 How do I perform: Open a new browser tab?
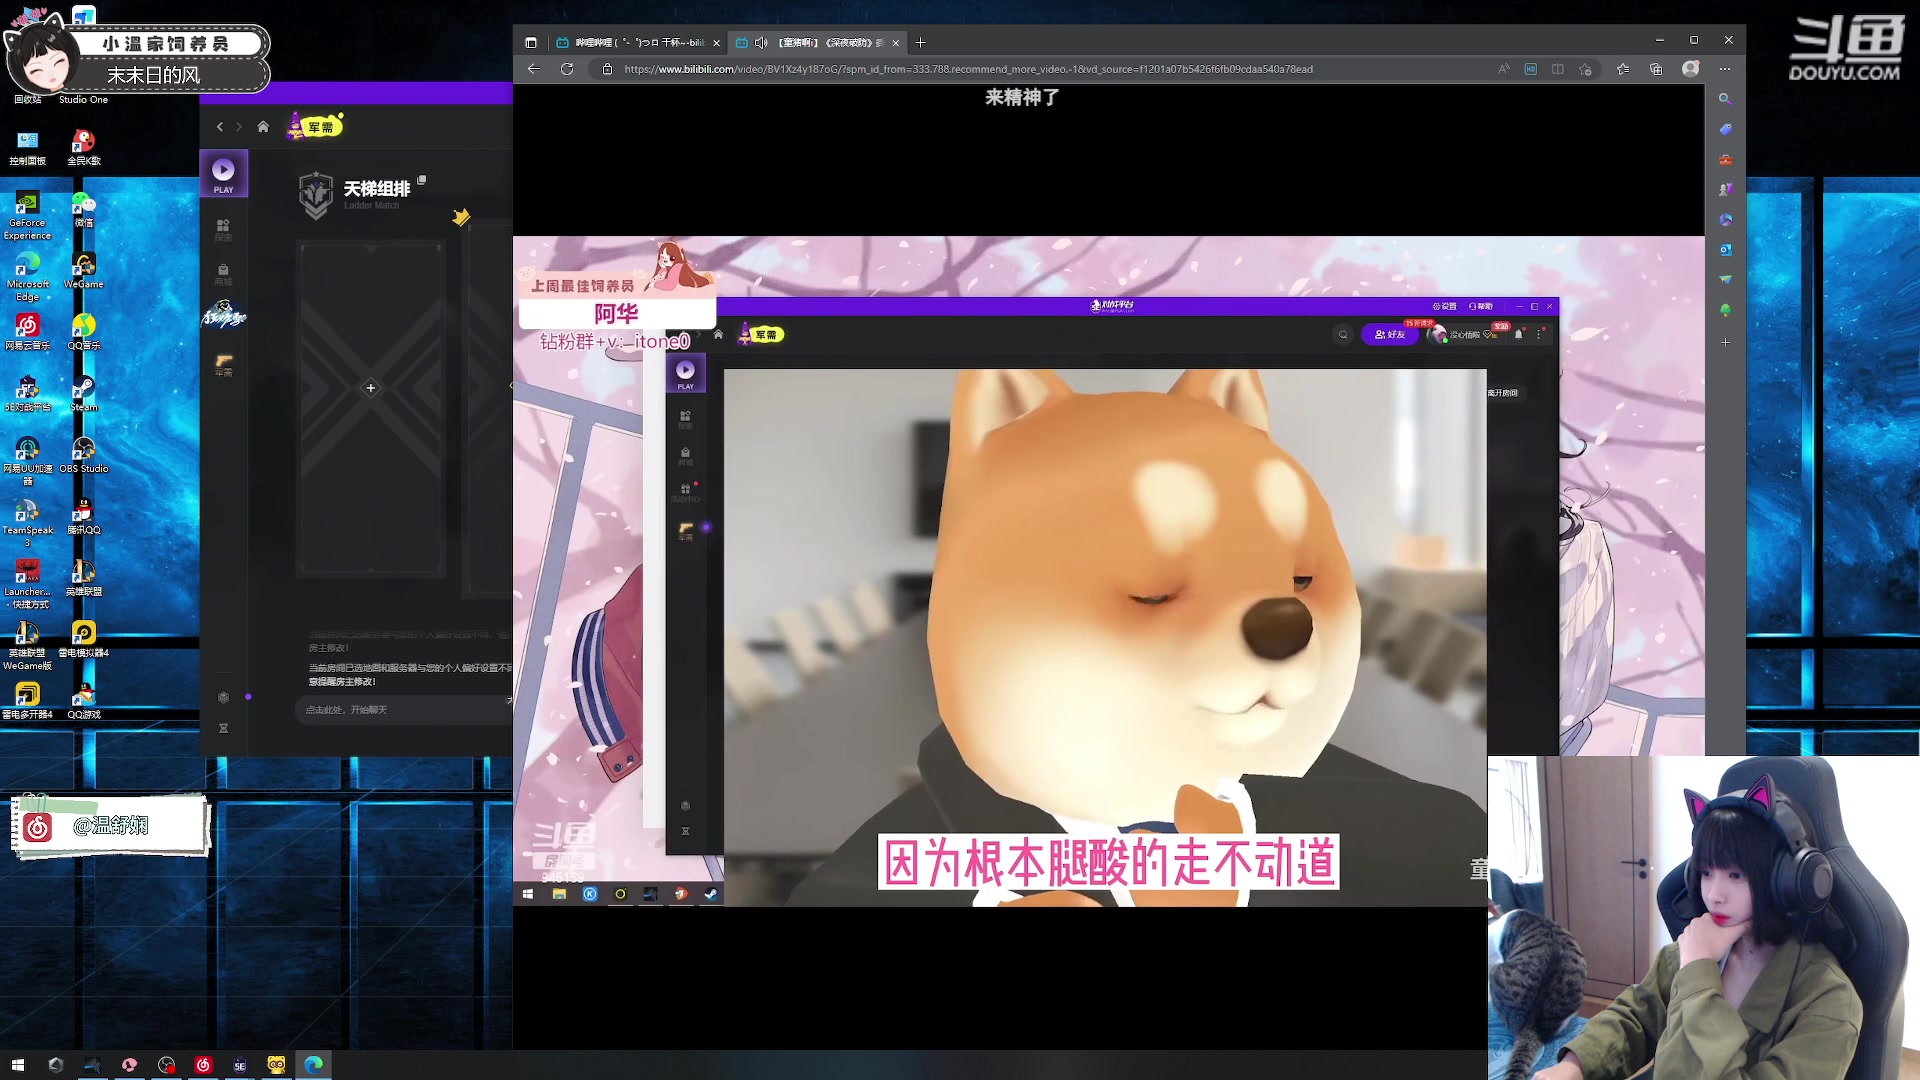[x=921, y=42]
